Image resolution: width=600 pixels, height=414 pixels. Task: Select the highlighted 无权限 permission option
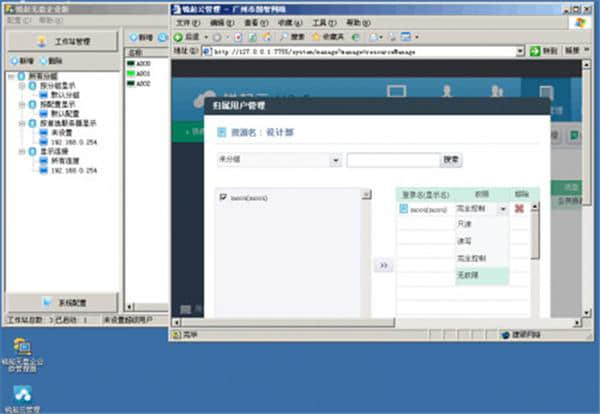click(x=482, y=275)
